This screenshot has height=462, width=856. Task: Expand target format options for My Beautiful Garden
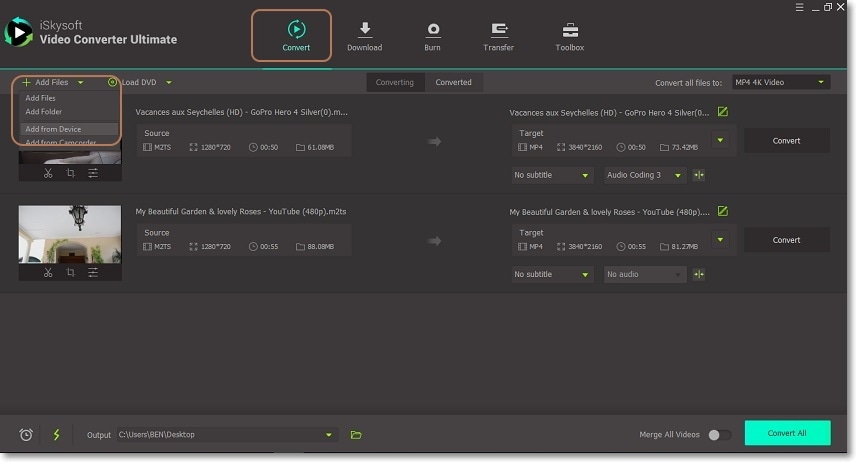(x=721, y=240)
